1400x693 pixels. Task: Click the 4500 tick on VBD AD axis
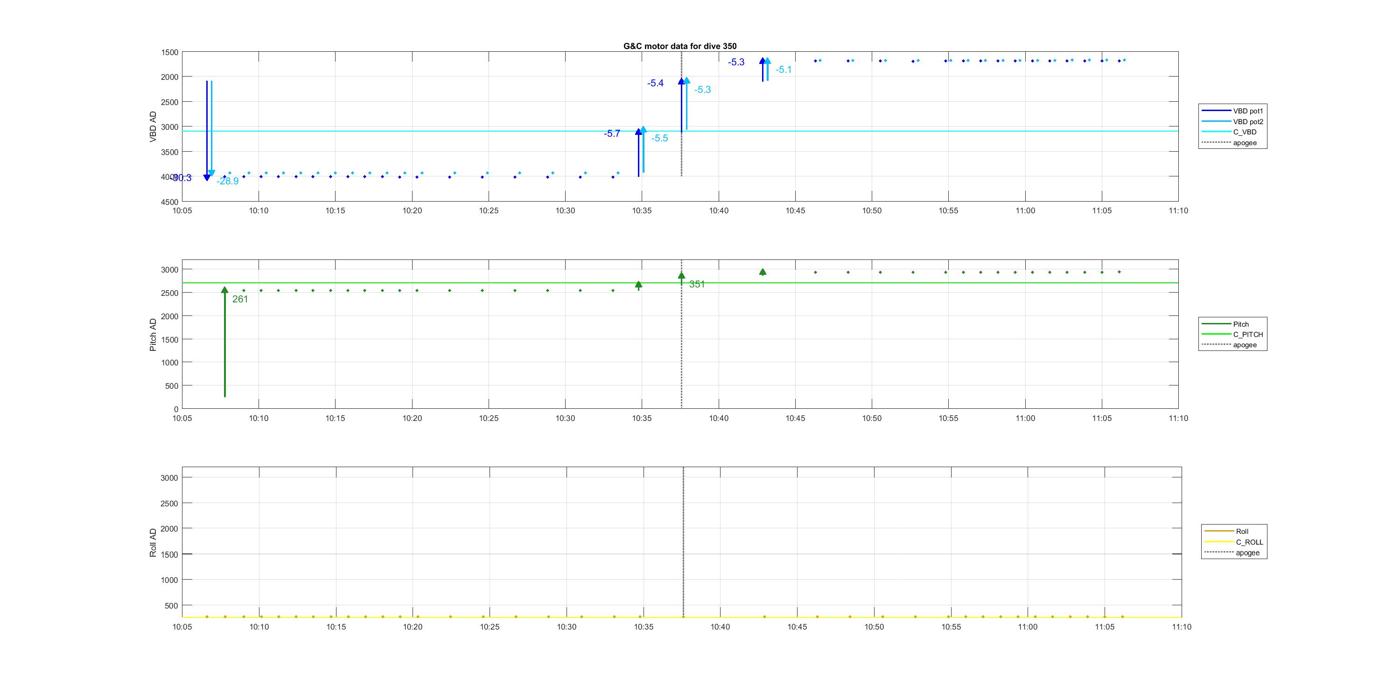[169, 202]
